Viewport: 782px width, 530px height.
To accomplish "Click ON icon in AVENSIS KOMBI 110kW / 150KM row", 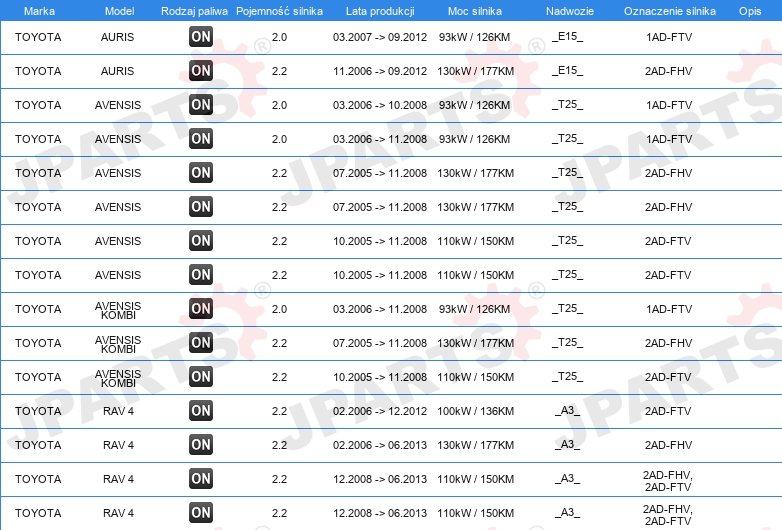I will coord(201,376).
